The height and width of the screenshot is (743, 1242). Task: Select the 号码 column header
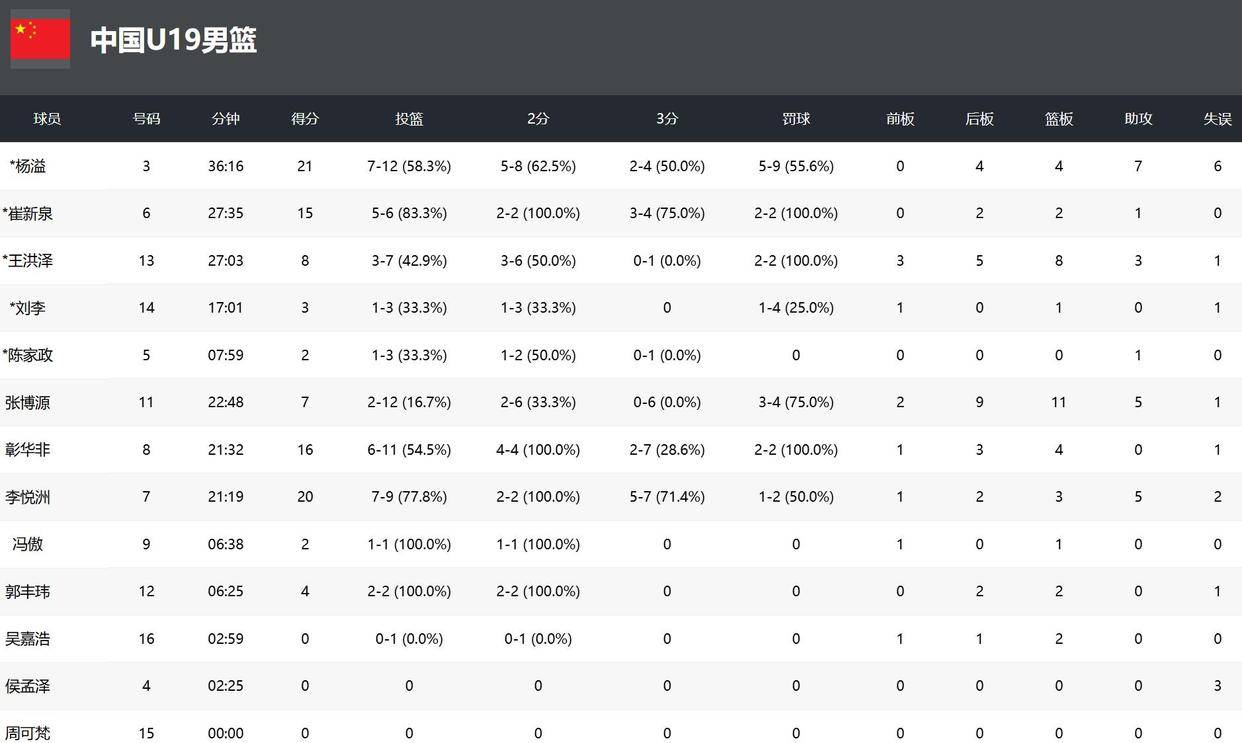[146, 119]
